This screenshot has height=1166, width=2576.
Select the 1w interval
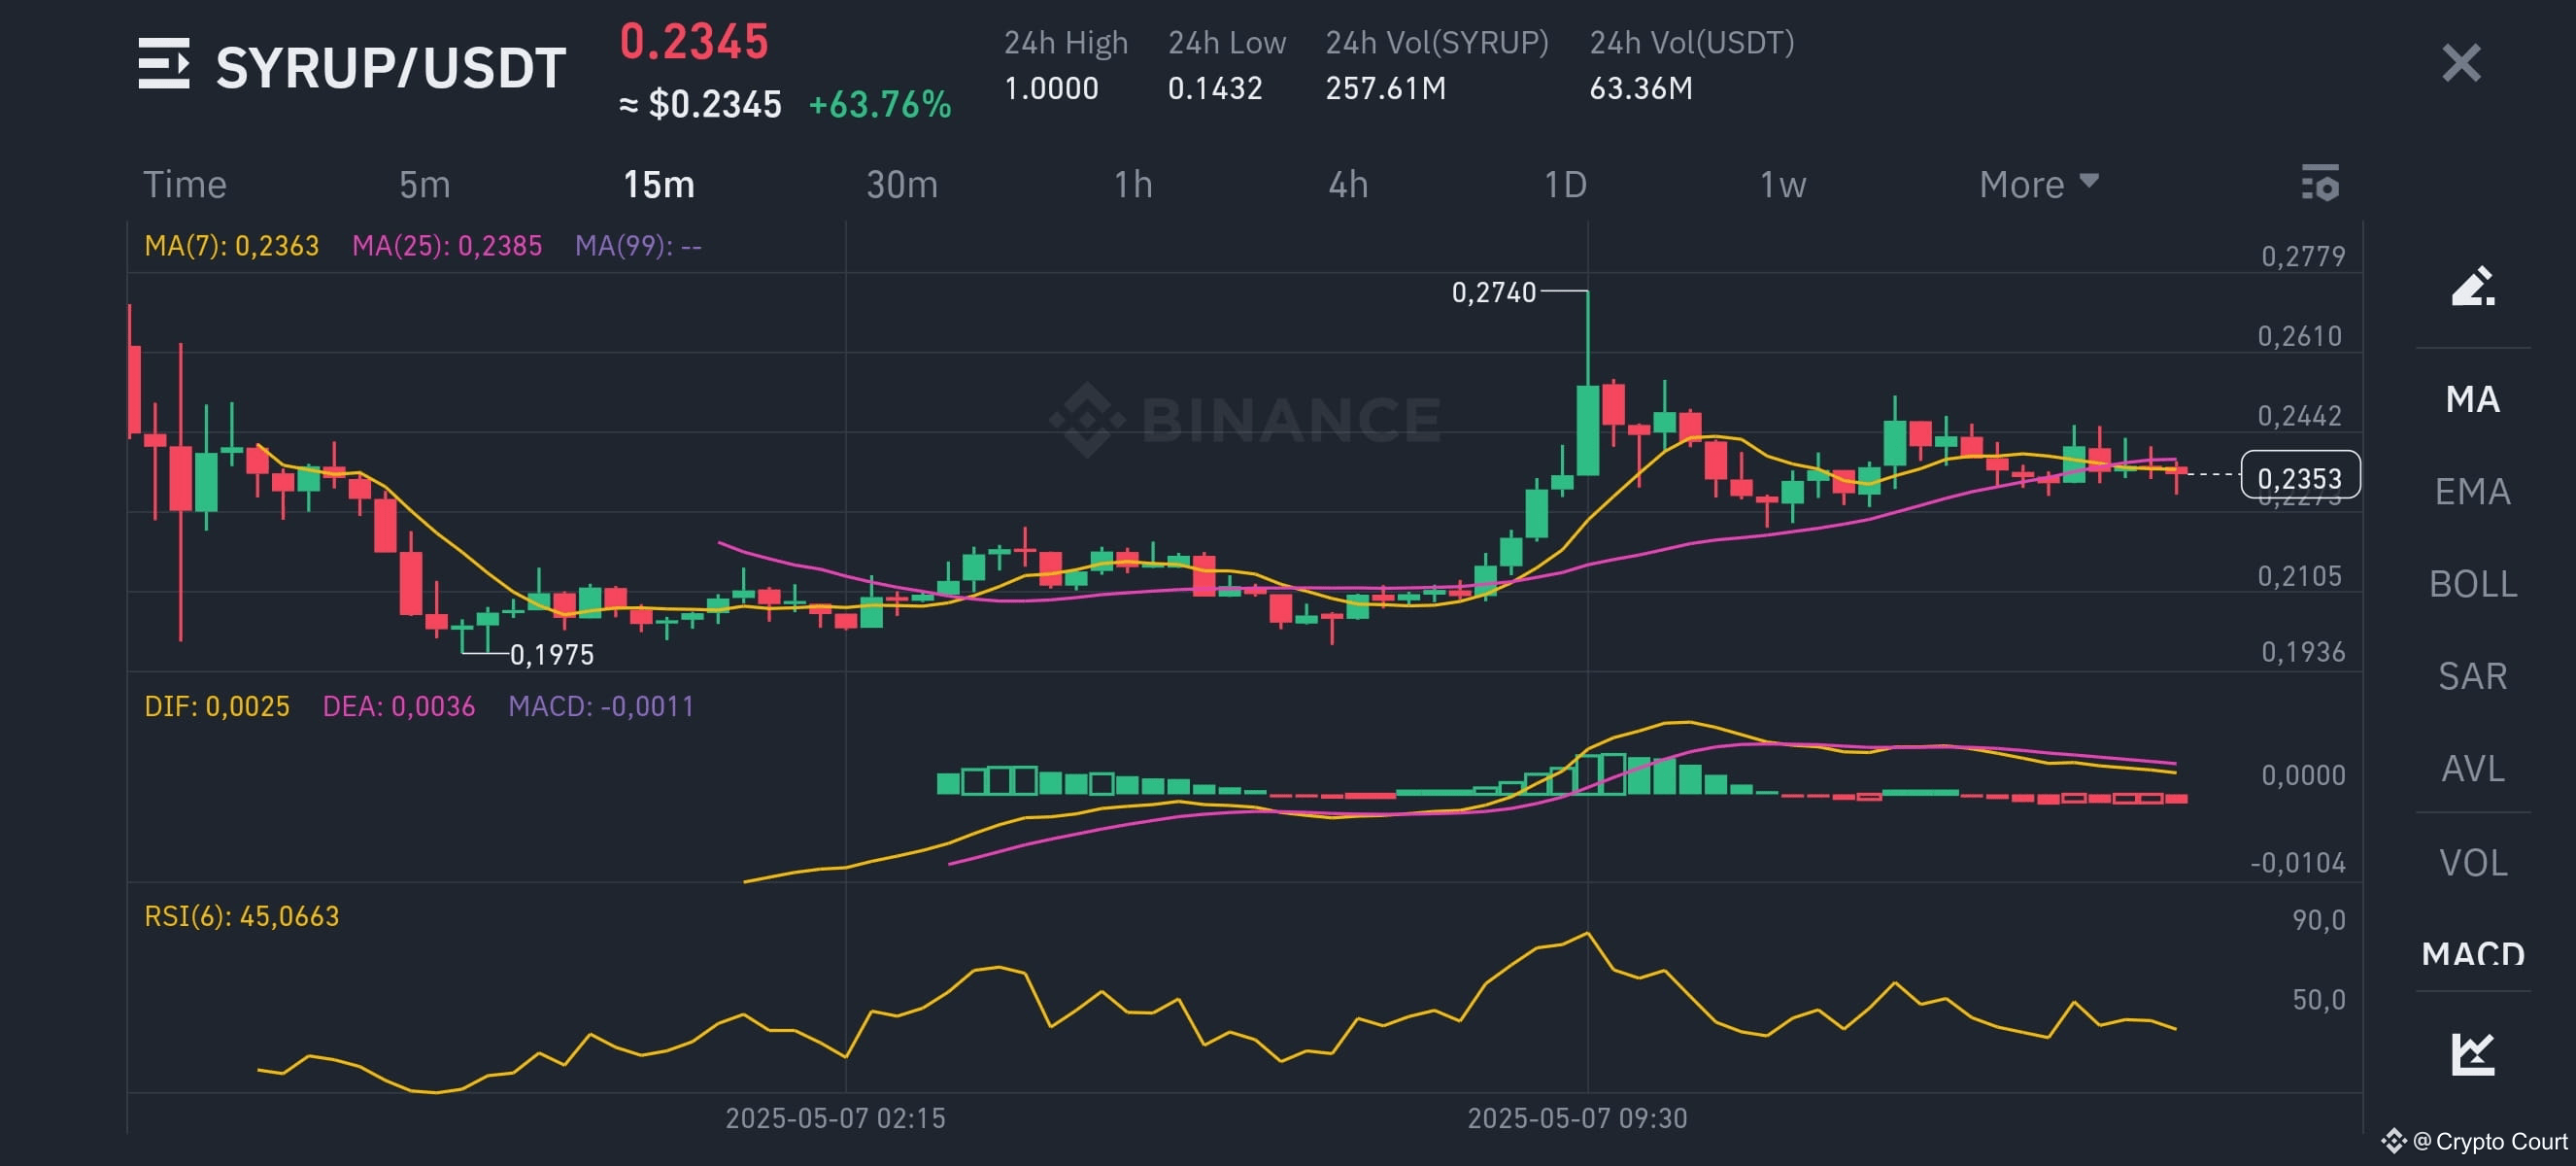(1782, 185)
